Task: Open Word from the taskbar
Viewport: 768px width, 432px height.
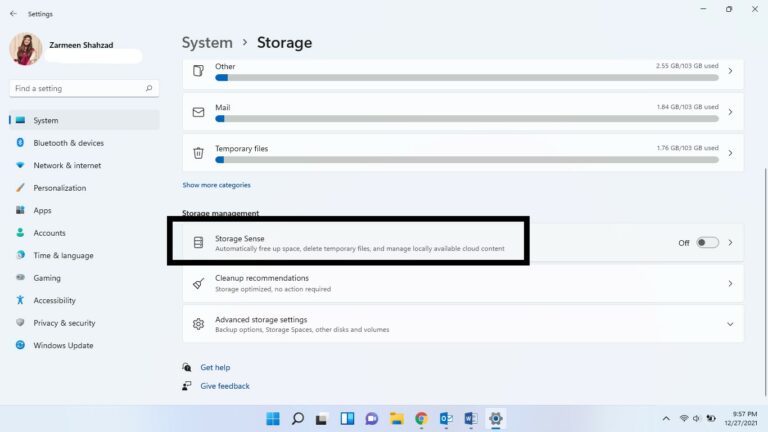Action: [x=471, y=419]
